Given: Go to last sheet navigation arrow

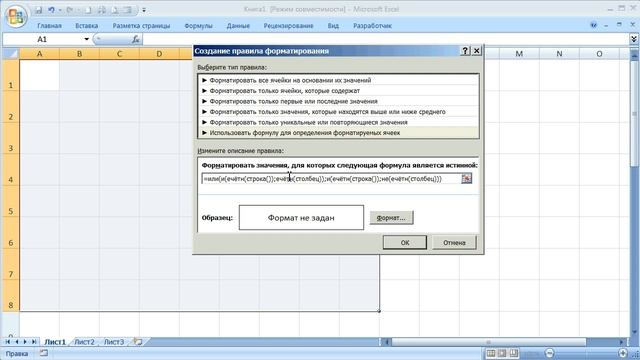Looking at the screenshot, I should pos(34,342).
